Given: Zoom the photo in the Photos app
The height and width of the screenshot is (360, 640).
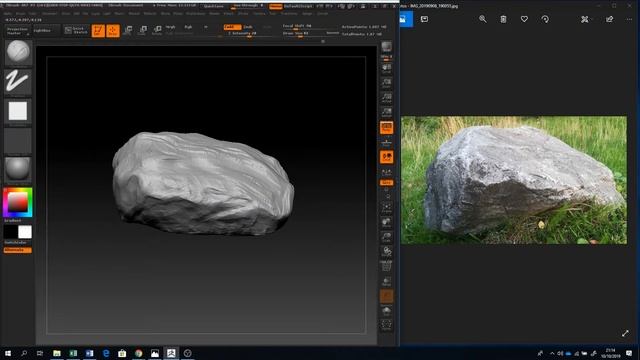Looking at the screenshot, I should pyautogui.click(x=482, y=19).
